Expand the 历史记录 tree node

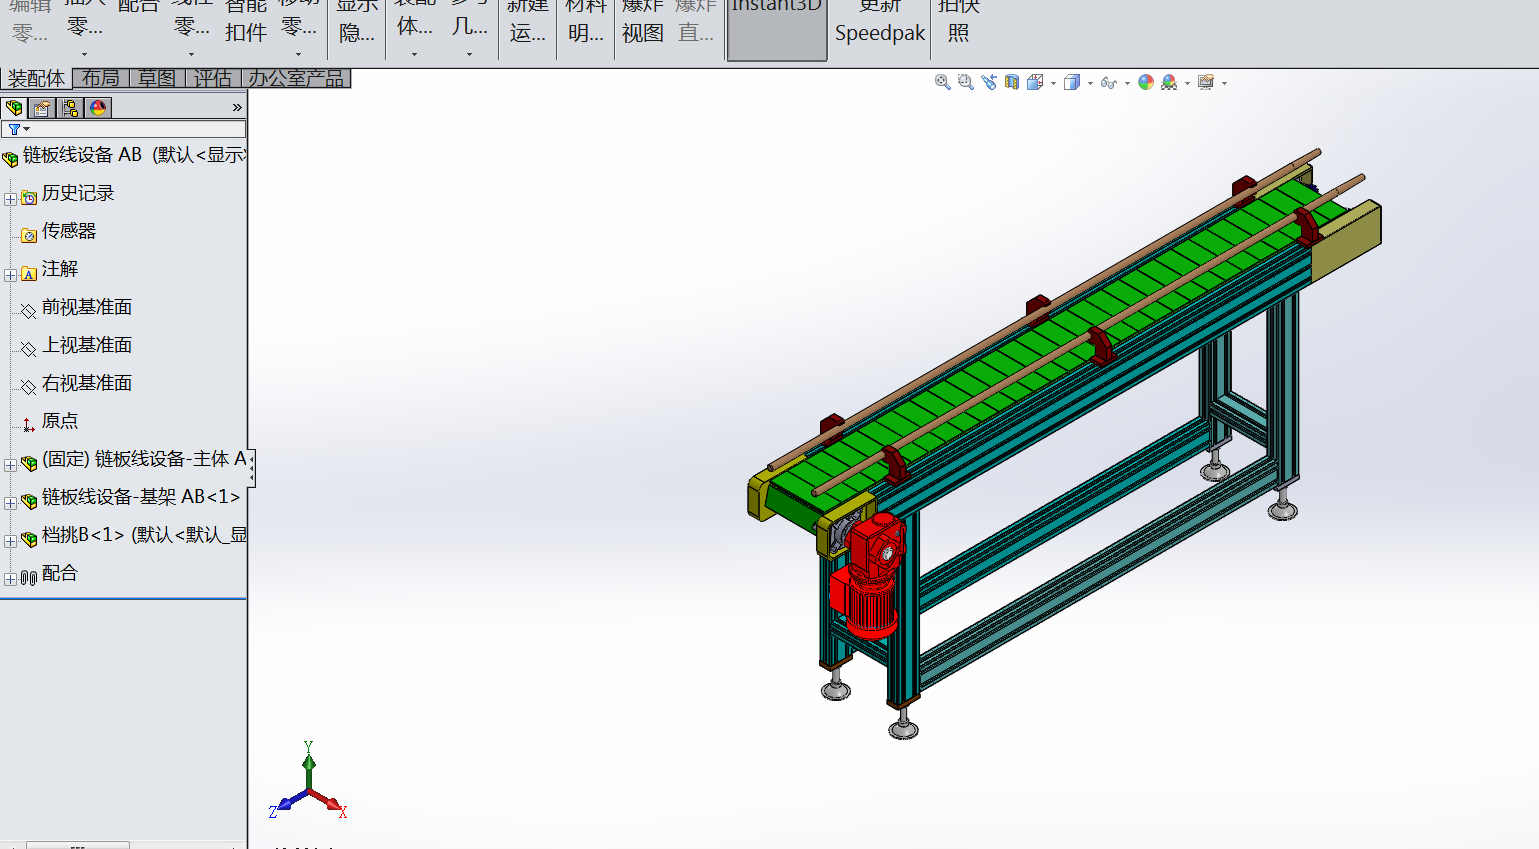10,198
